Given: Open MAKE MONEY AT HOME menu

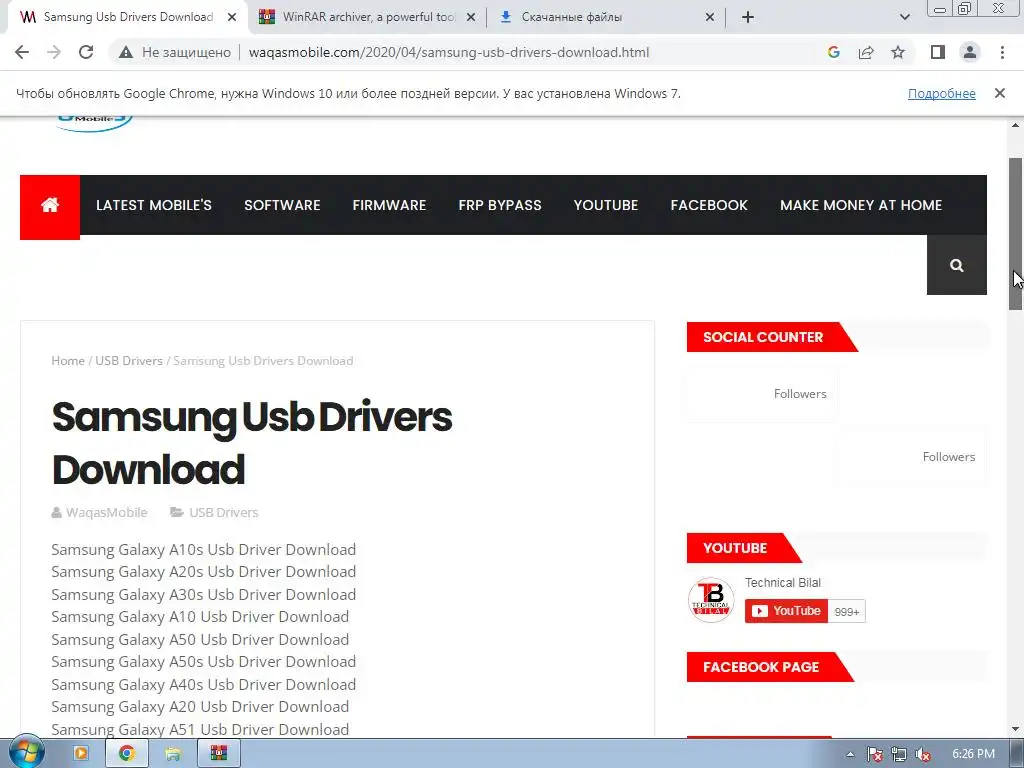Looking at the screenshot, I should (861, 205).
